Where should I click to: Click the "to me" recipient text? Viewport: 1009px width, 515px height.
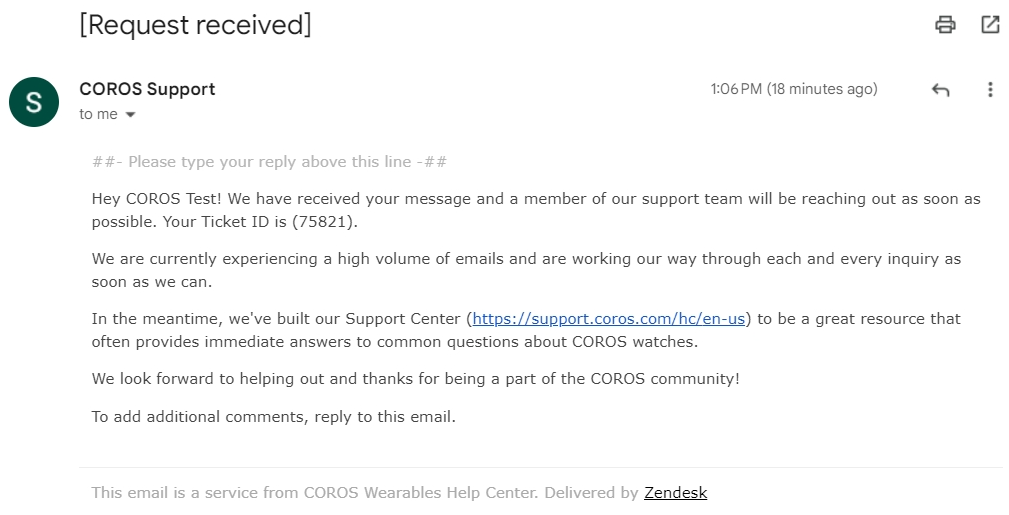(x=98, y=114)
